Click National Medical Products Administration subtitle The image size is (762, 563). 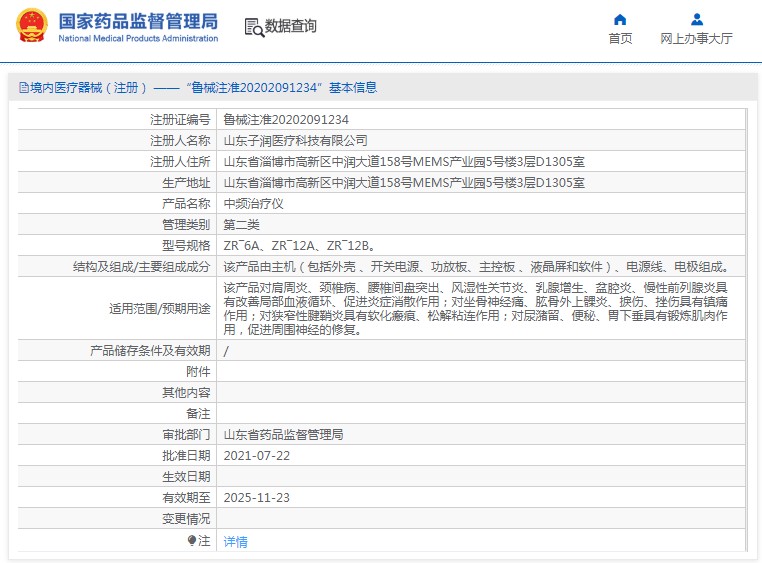click(138, 38)
